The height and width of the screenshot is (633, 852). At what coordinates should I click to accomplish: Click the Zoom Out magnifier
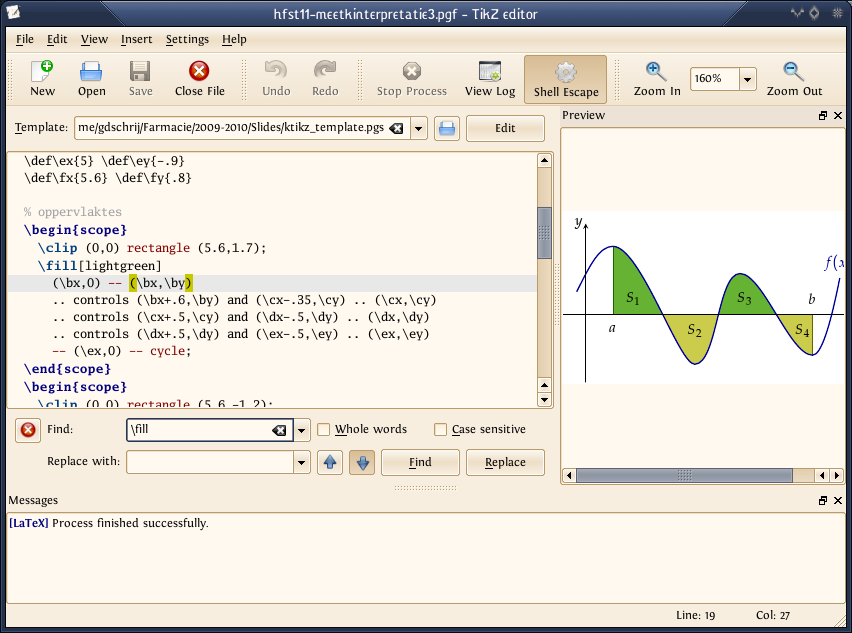794,79
